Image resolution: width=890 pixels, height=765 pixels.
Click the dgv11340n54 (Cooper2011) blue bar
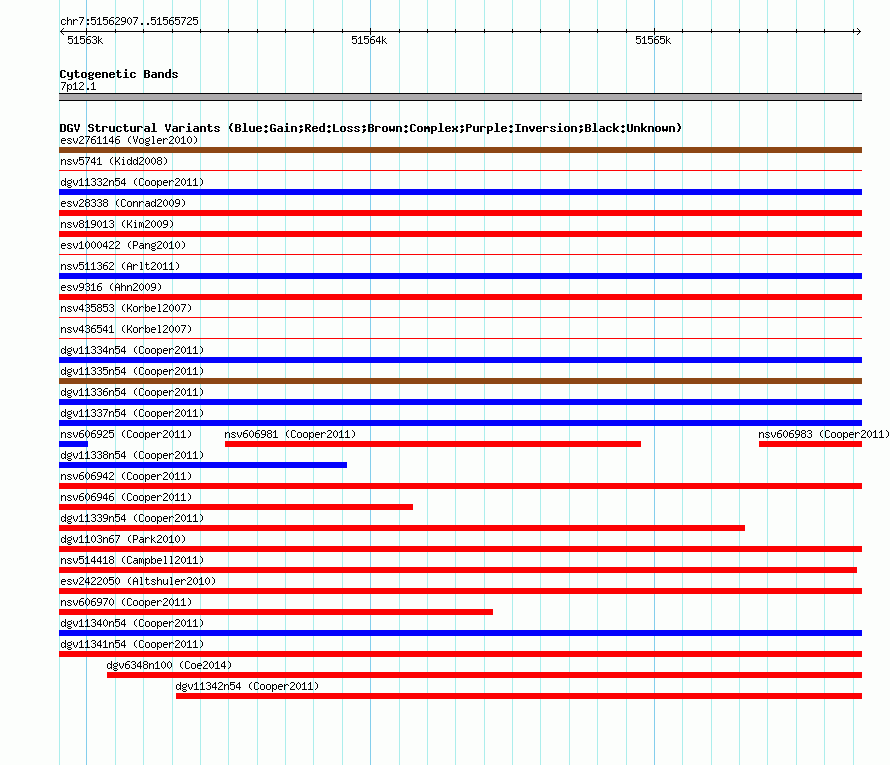click(x=460, y=633)
